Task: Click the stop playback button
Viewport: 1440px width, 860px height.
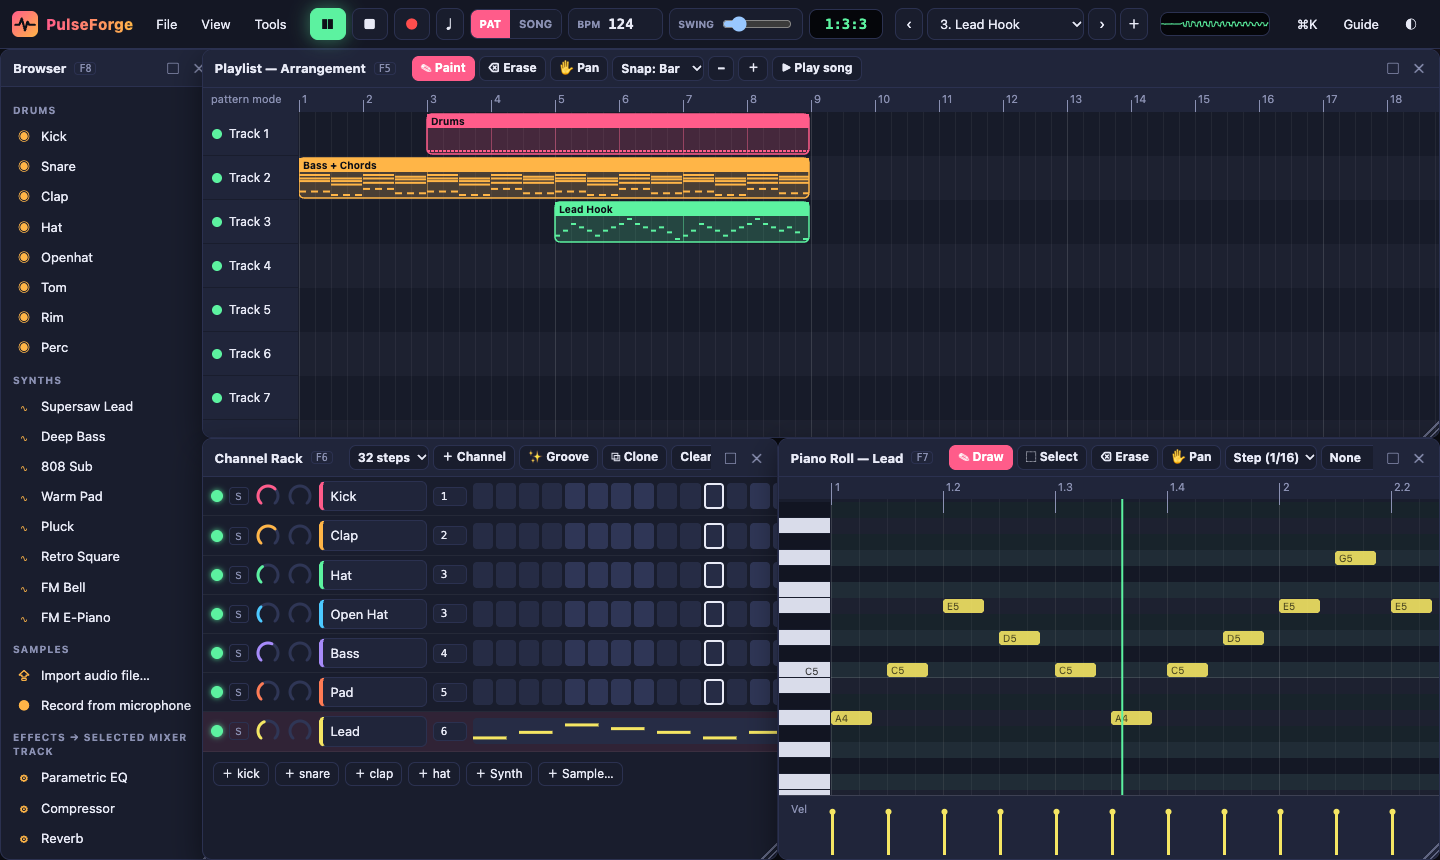Action: [369, 24]
